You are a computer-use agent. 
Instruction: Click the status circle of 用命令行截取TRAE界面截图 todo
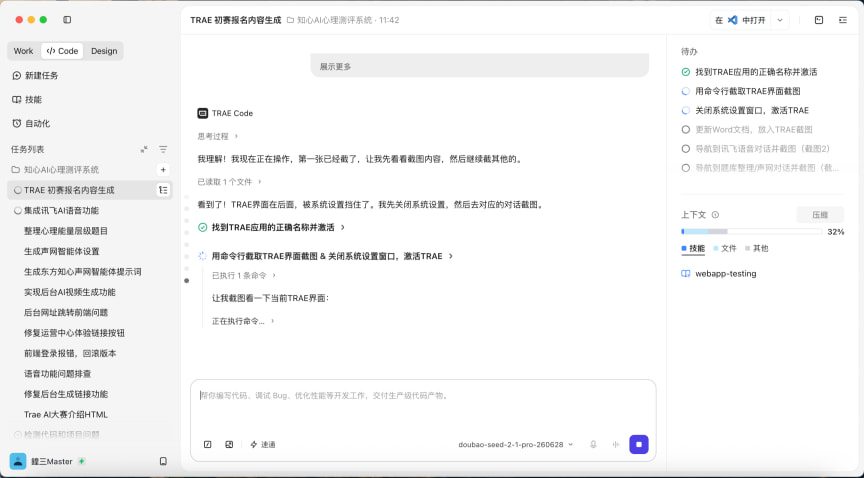[685, 92]
